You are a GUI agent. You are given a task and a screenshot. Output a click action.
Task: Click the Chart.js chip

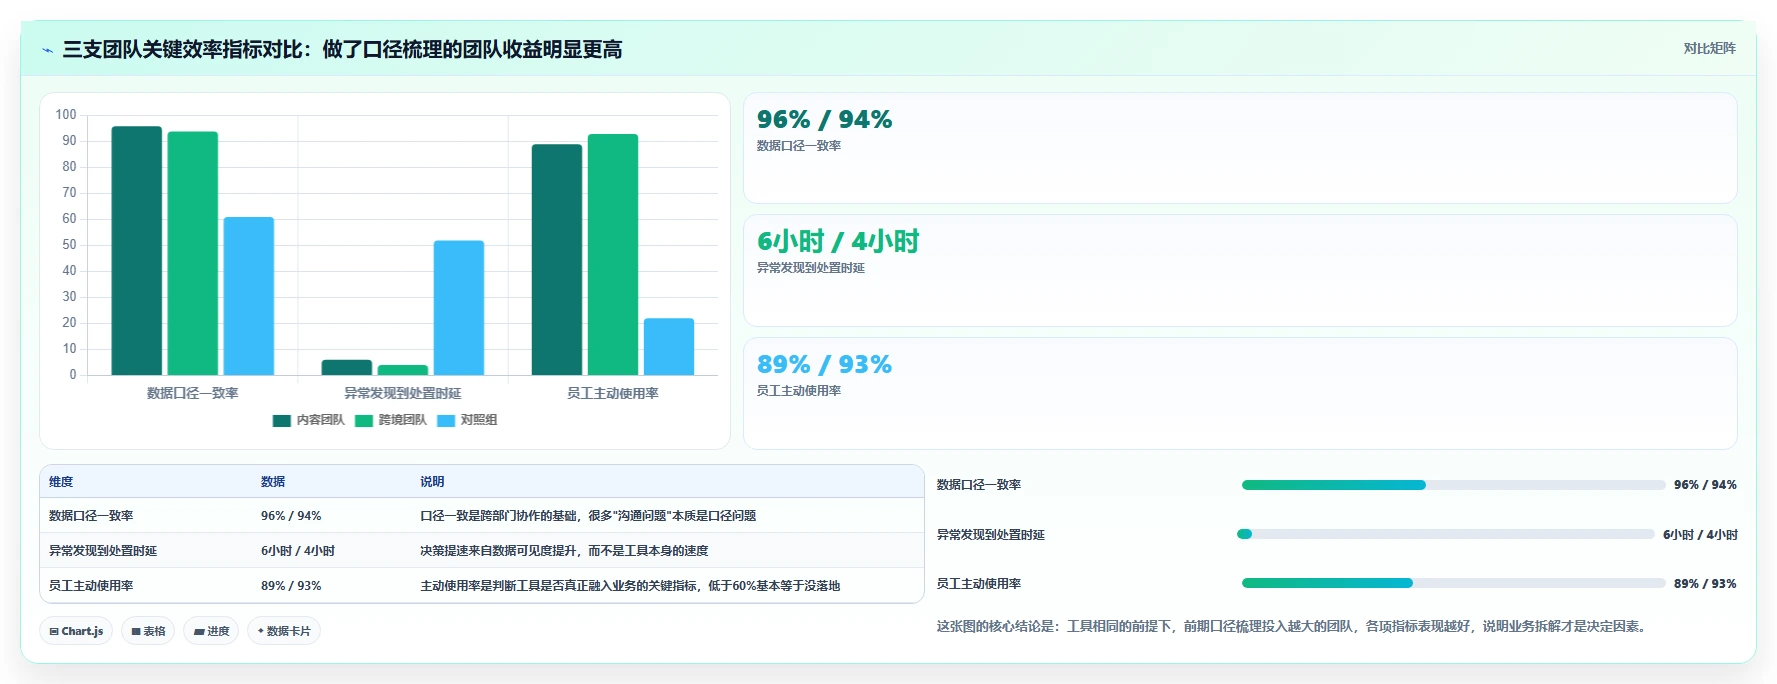tap(76, 631)
